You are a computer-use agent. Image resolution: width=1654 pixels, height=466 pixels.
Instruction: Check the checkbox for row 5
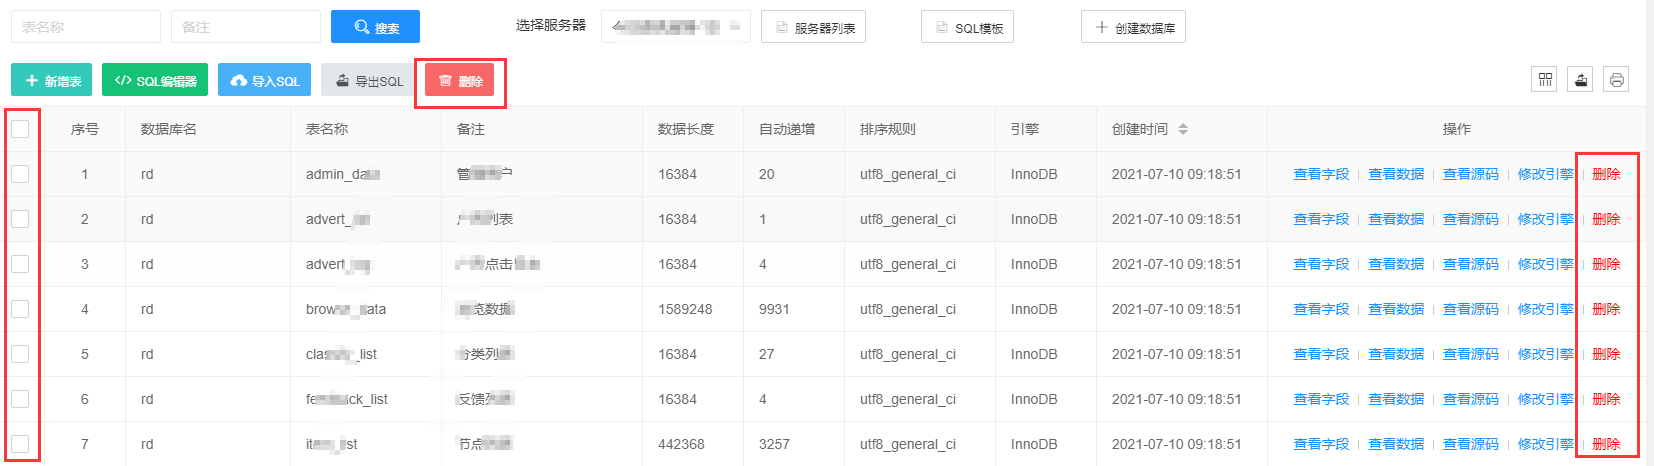(20, 354)
